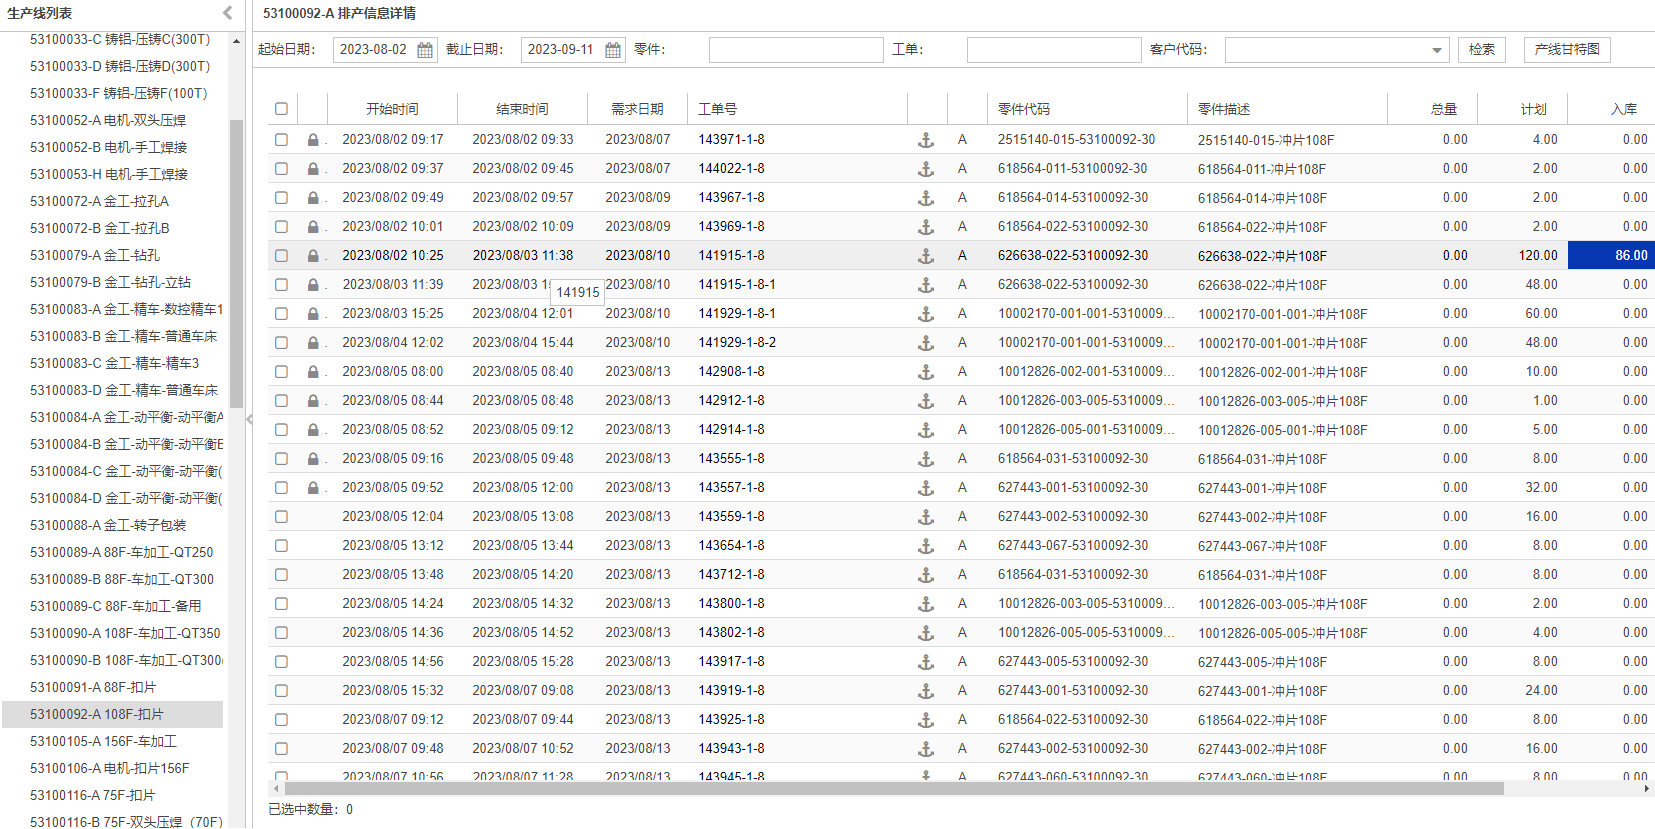Select line 53100033-C 铸铝-压铸C(300T)
Viewport: 1655px width, 829px height.
point(120,40)
